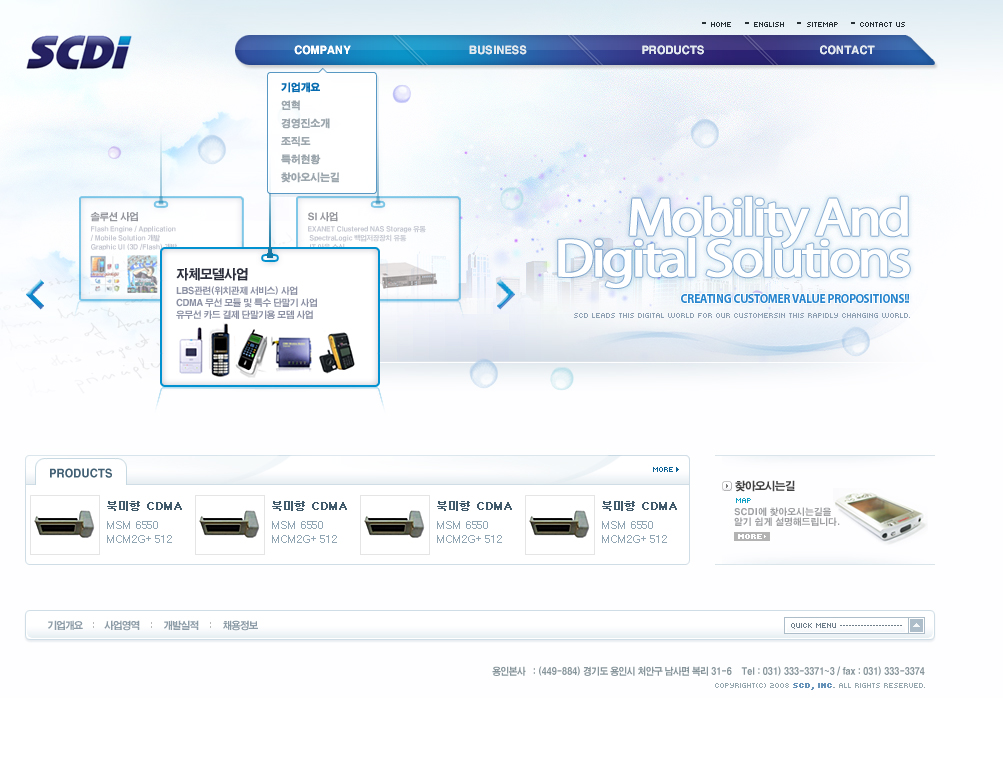Click the SITEMAP link at top

822,24
